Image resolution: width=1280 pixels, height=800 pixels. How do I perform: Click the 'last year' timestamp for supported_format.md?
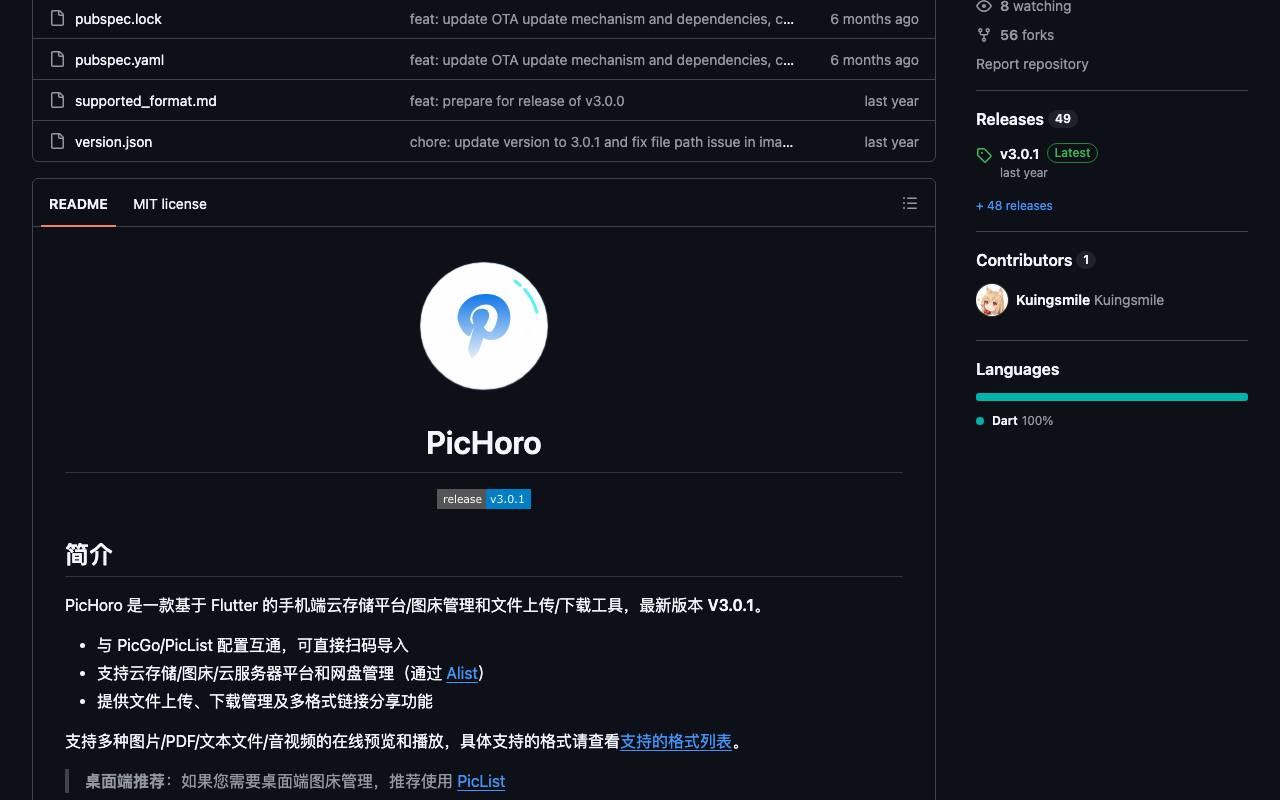891,101
